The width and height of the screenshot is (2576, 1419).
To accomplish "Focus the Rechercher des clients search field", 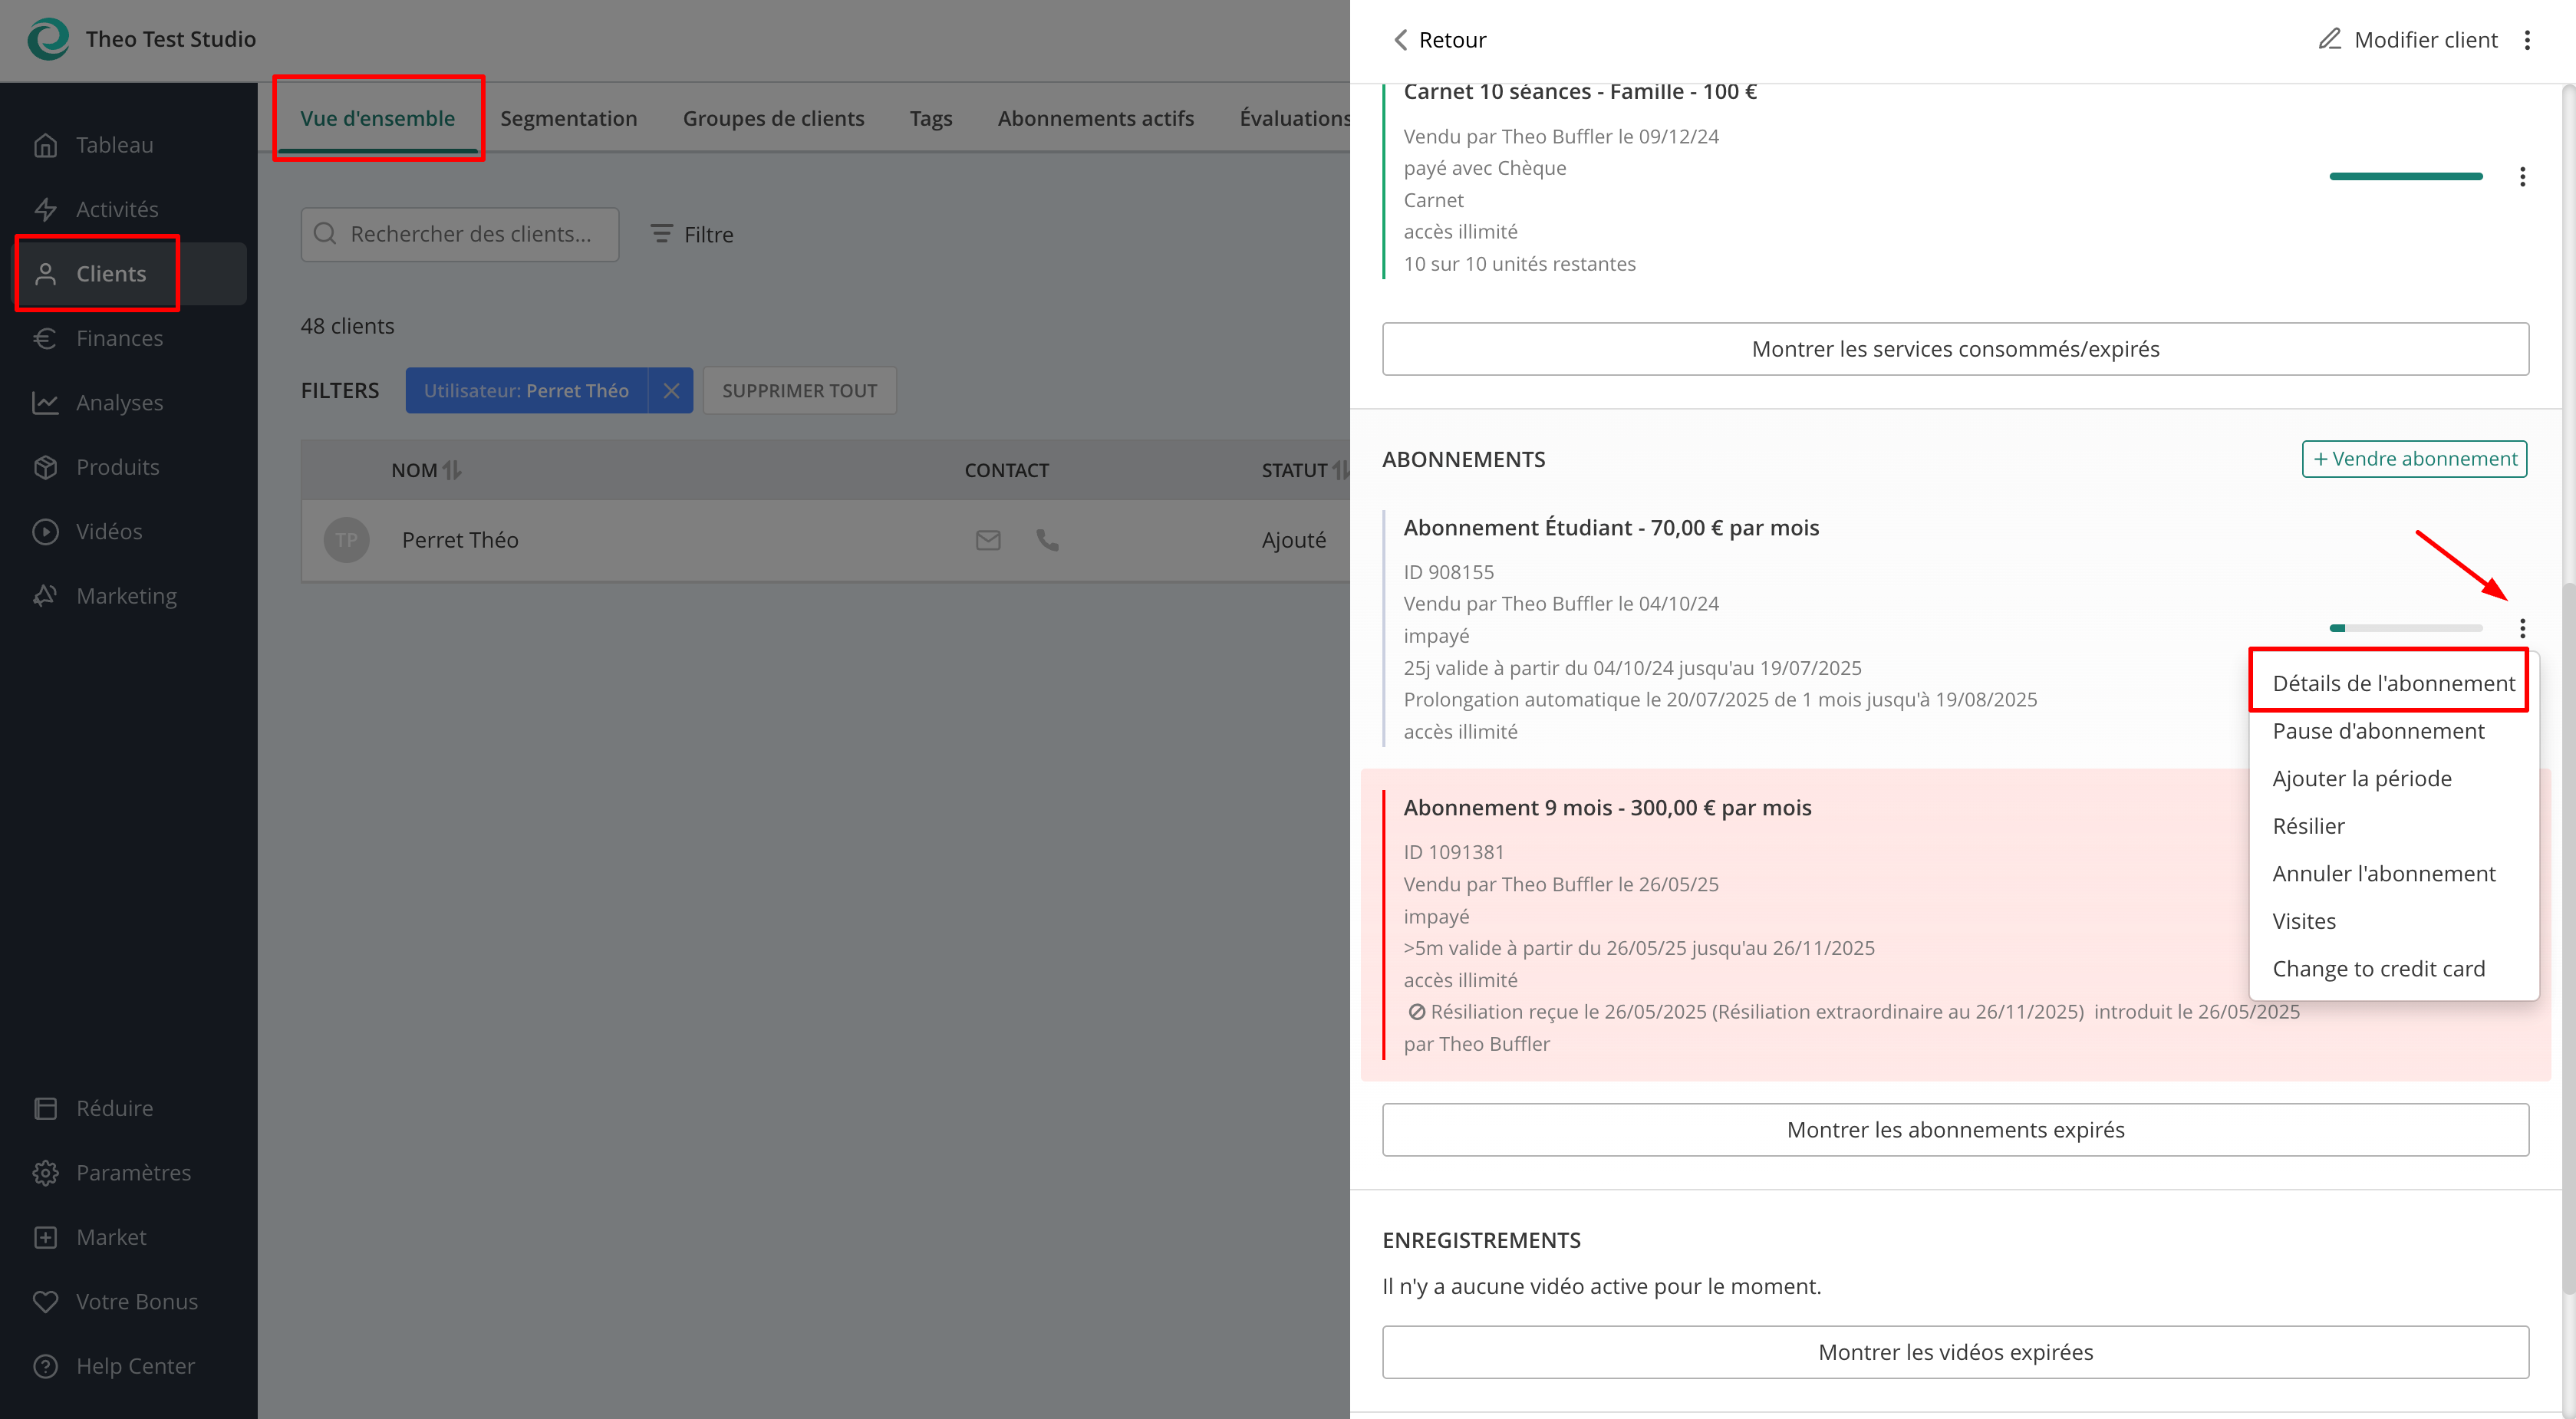I will [x=460, y=234].
